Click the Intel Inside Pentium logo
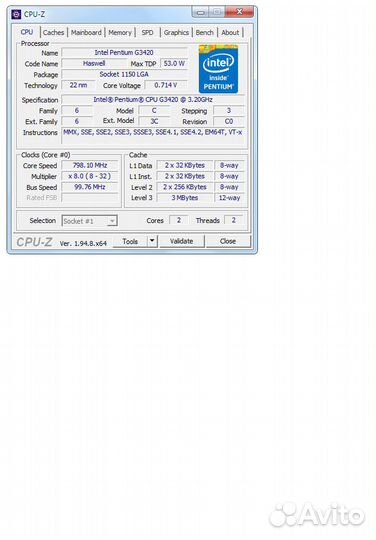This screenshot has width=376, height=540. (218, 69)
